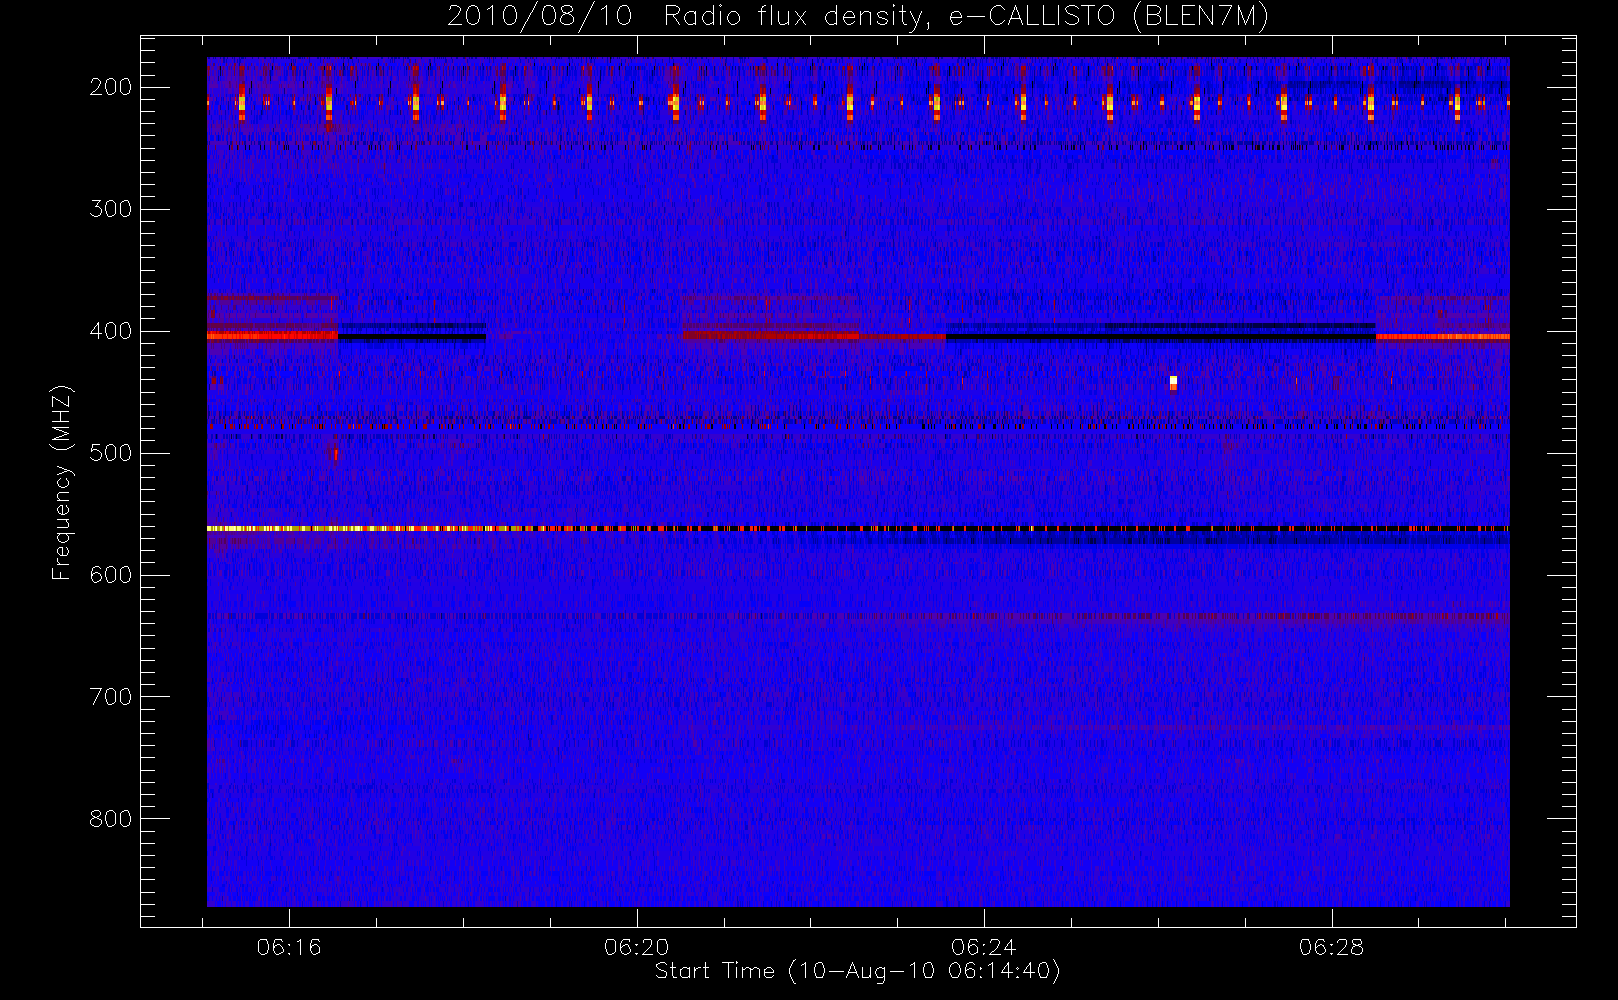This screenshot has width=1618, height=1000.
Task: Click the plot title "2010/08/10 Radio flux density, e-CALLISTO (BLEN7M)"
Action: [x=858, y=16]
